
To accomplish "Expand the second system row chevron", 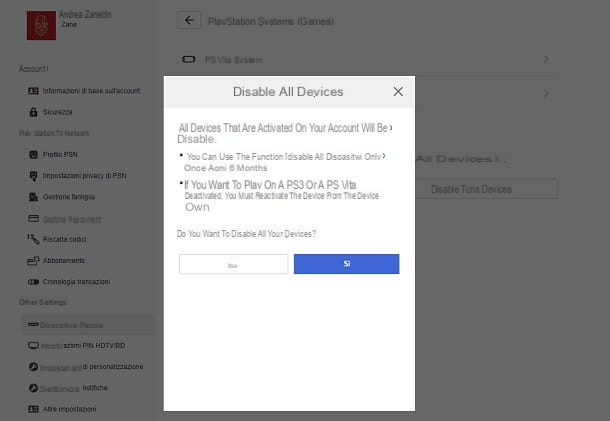I will coord(546,93).
